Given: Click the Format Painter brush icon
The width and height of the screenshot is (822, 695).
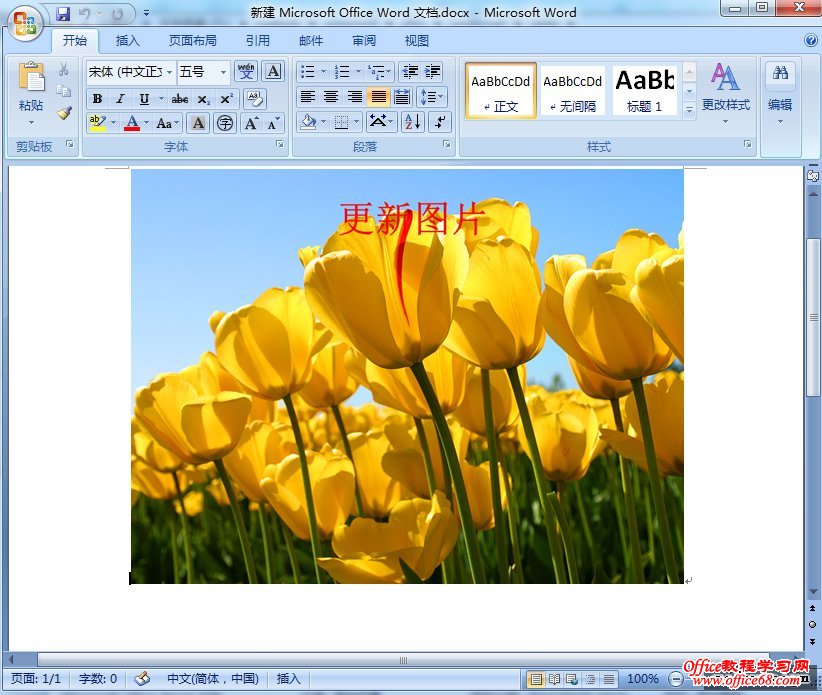Looking at the screenshot, I should pyautogui.click(x=64, y=113).
